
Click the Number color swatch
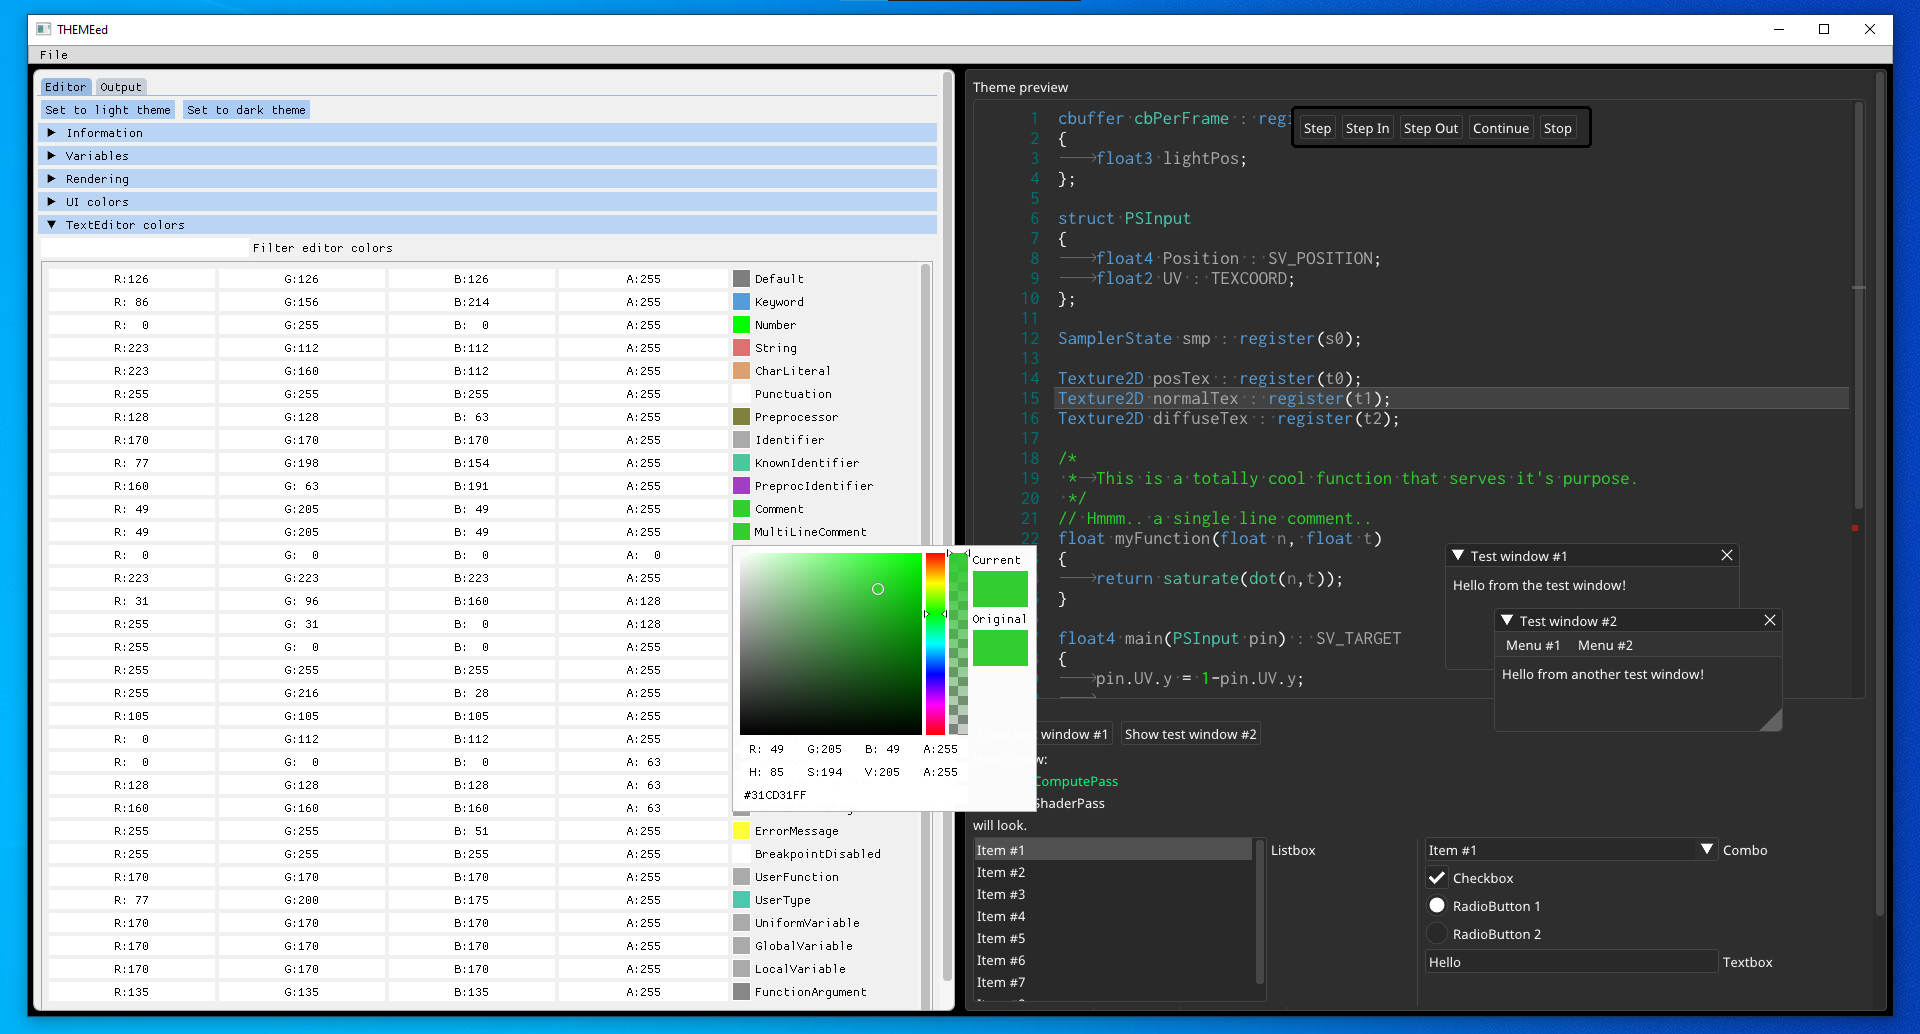click(x=741, y=325)
